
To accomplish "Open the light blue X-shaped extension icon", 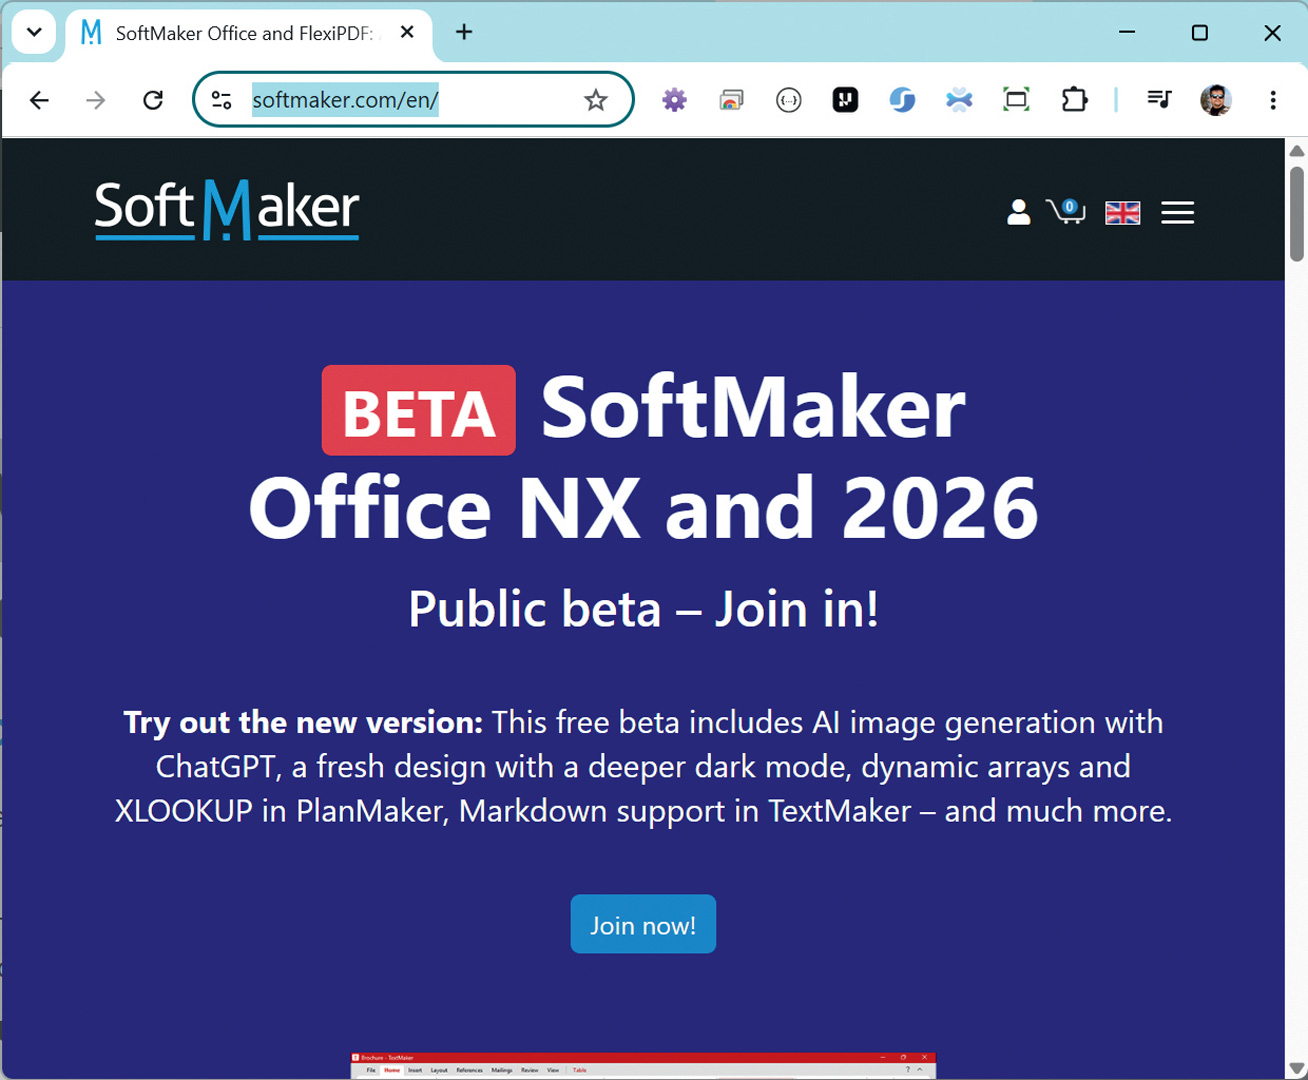I will coord(959,100).
